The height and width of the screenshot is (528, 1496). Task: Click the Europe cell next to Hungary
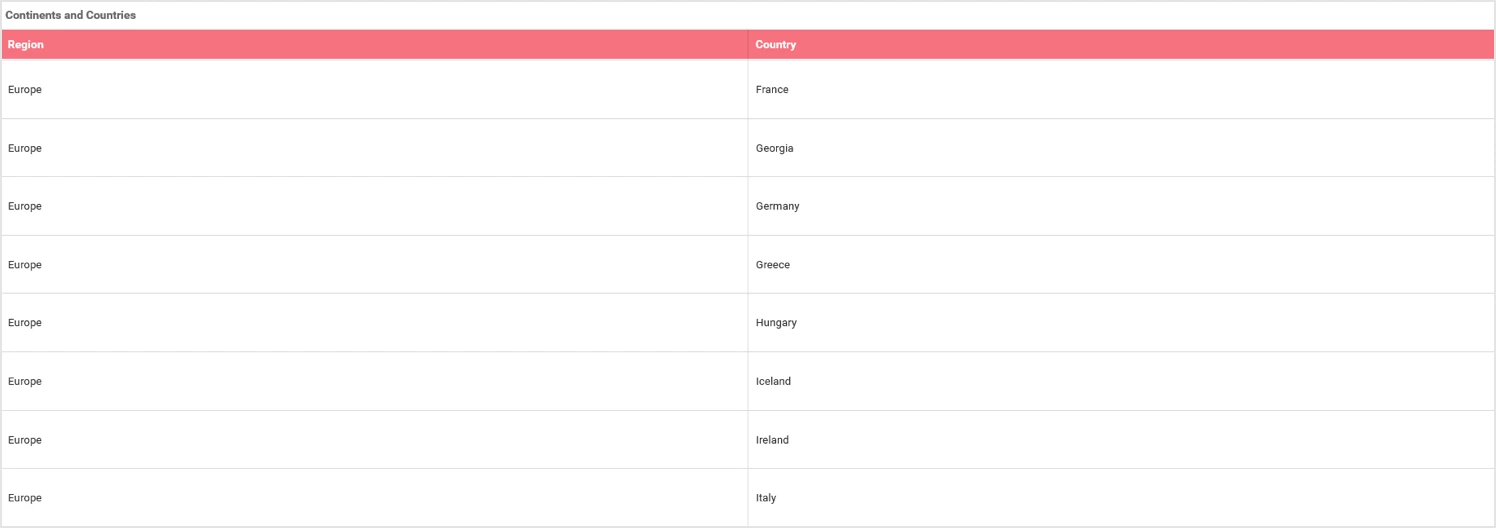pos(25,323)
